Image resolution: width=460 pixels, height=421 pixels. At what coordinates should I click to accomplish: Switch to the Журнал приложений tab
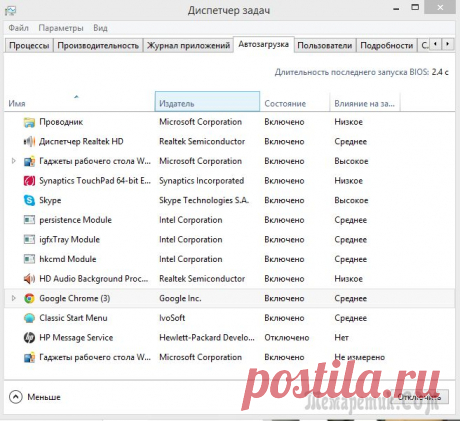[x=188, y=45]
